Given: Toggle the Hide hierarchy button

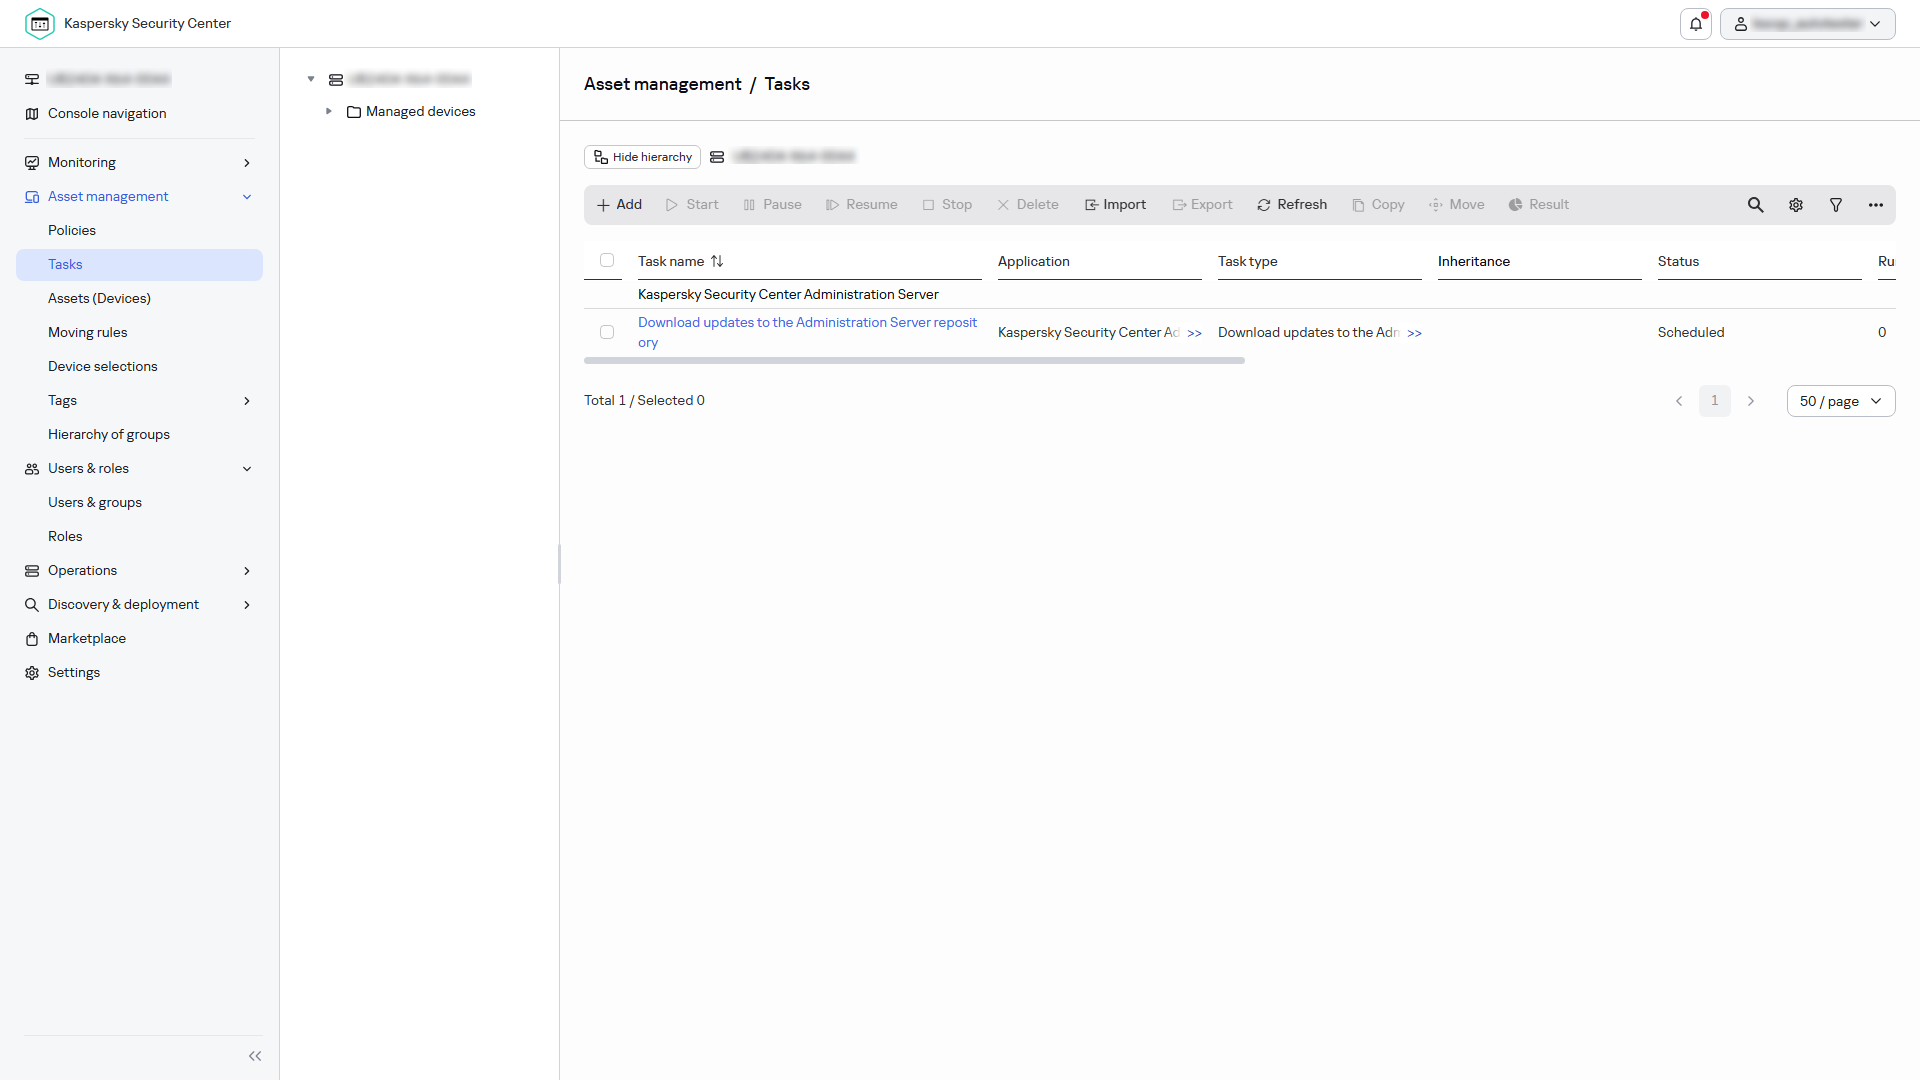Looking at the screenshot, I should [x=641, y=157].
